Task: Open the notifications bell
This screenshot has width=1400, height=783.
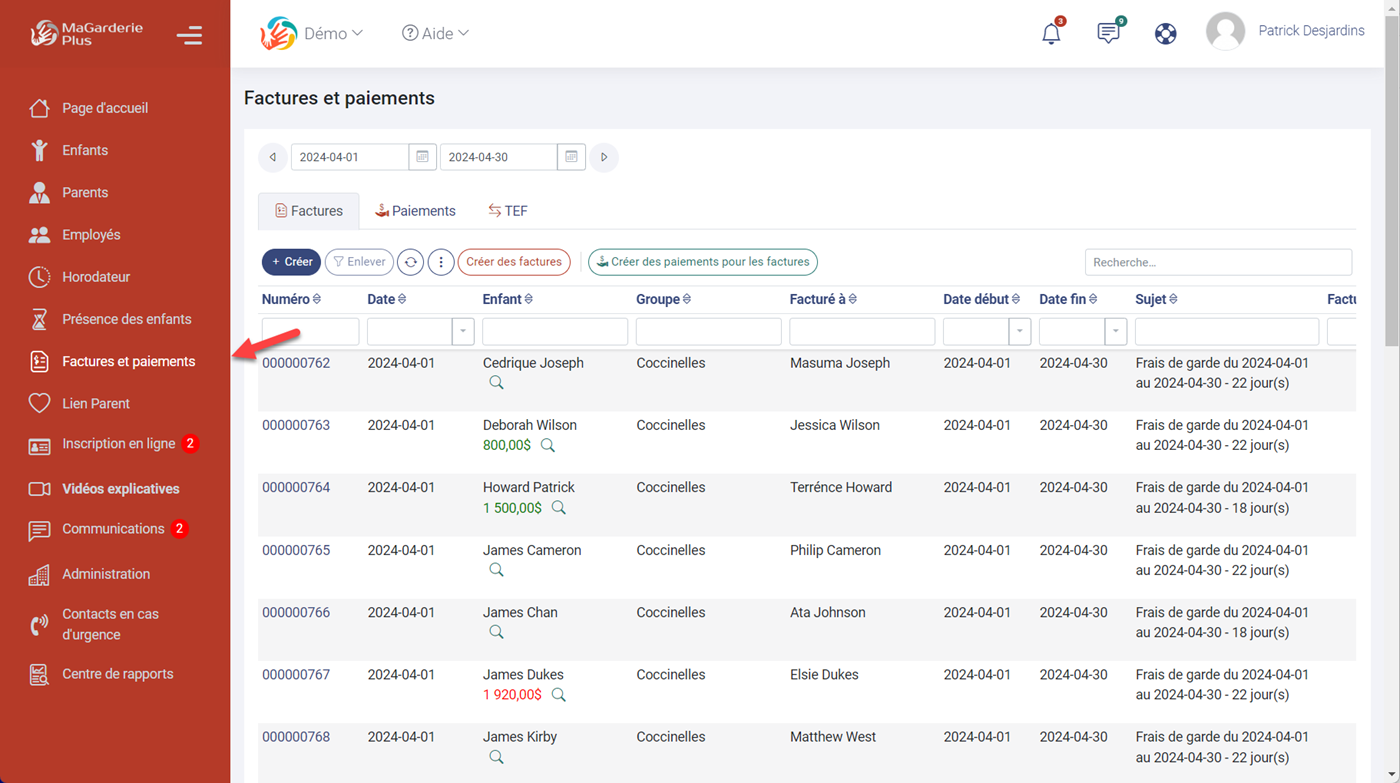Action: coord(1051,33)
